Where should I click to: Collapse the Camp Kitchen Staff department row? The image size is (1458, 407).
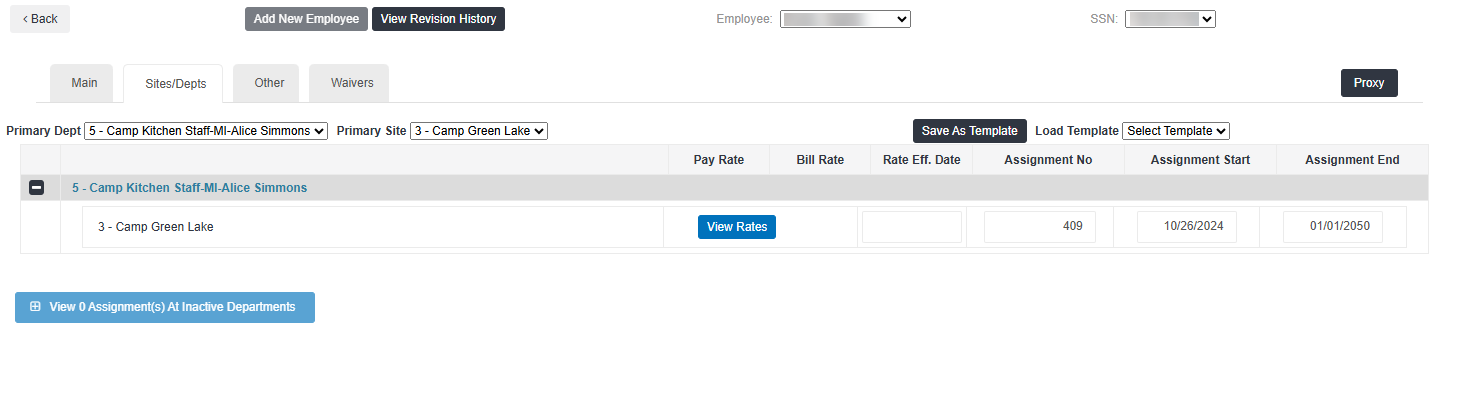[x=36, y=188]
